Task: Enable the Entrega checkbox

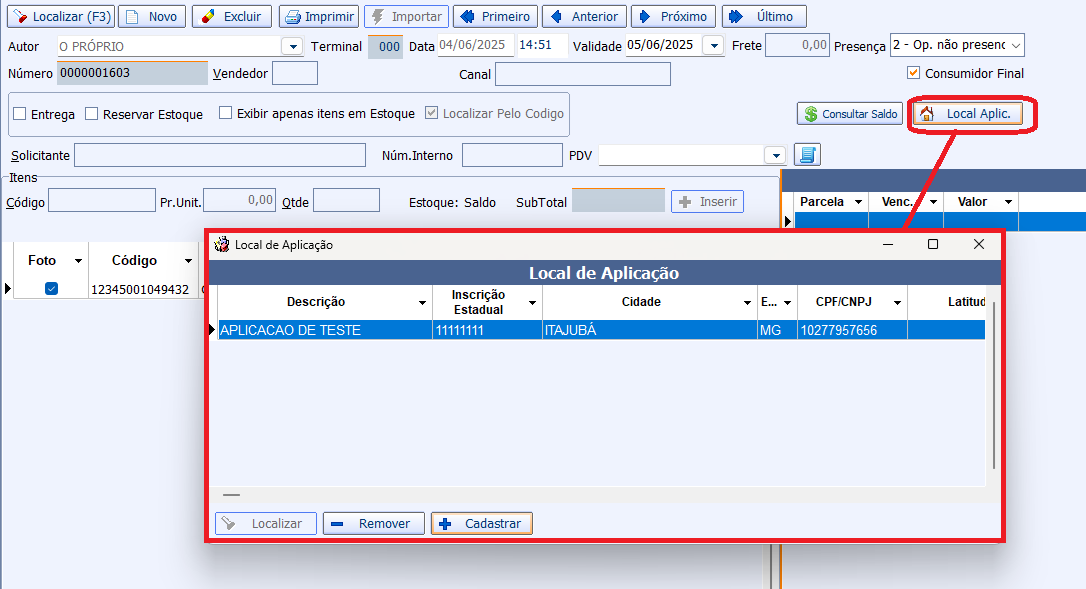Action: (20, 114)
